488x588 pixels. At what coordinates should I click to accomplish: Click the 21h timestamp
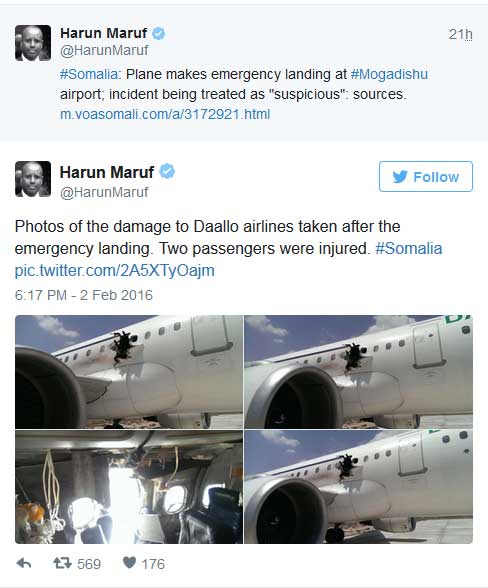(x=461, y=34)
